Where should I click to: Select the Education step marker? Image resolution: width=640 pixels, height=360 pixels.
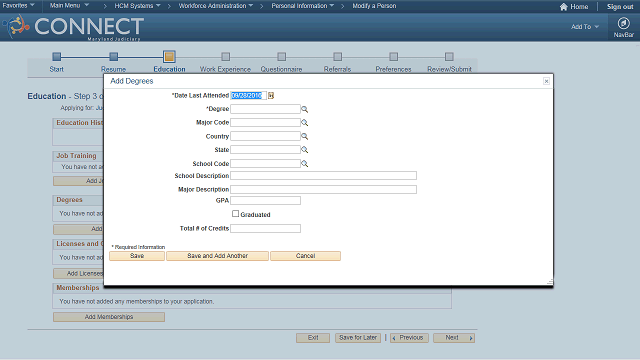169,56
